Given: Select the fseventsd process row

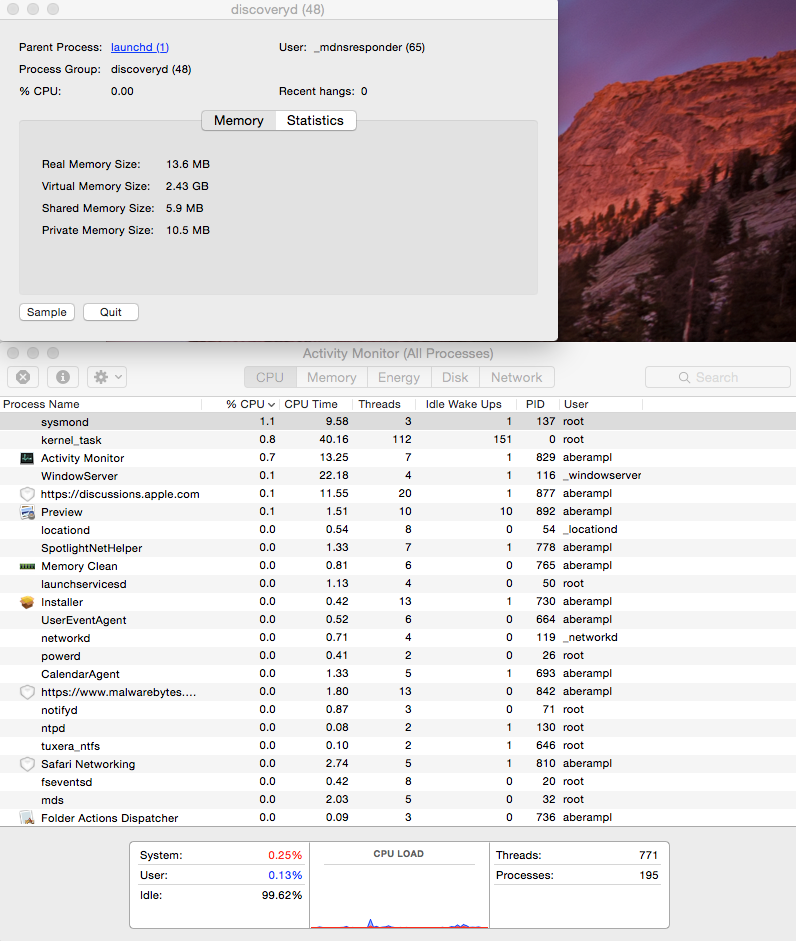Looking at the screenshot, I should [398, 782].
